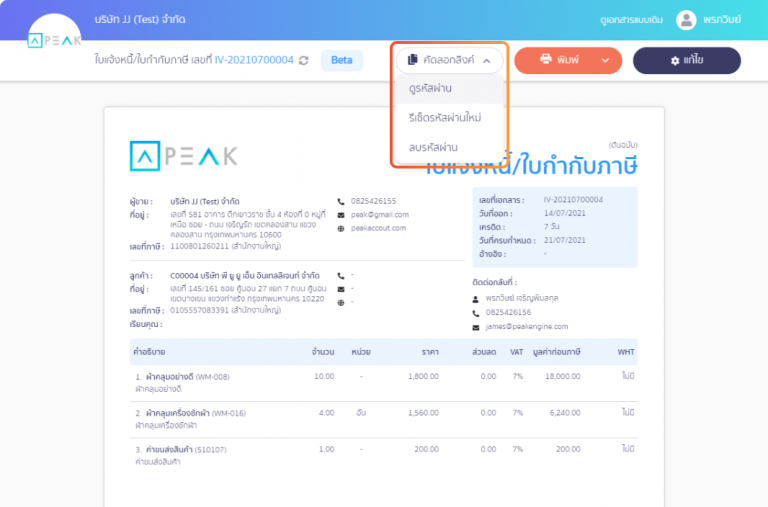Viewport: 768px width, 507px height.
Task: Click the Beta badge
Action: point(341,60)
